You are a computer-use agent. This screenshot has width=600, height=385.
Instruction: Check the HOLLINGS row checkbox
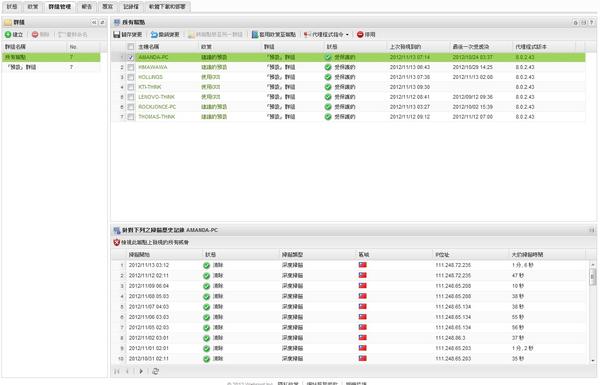coord(131,77)
